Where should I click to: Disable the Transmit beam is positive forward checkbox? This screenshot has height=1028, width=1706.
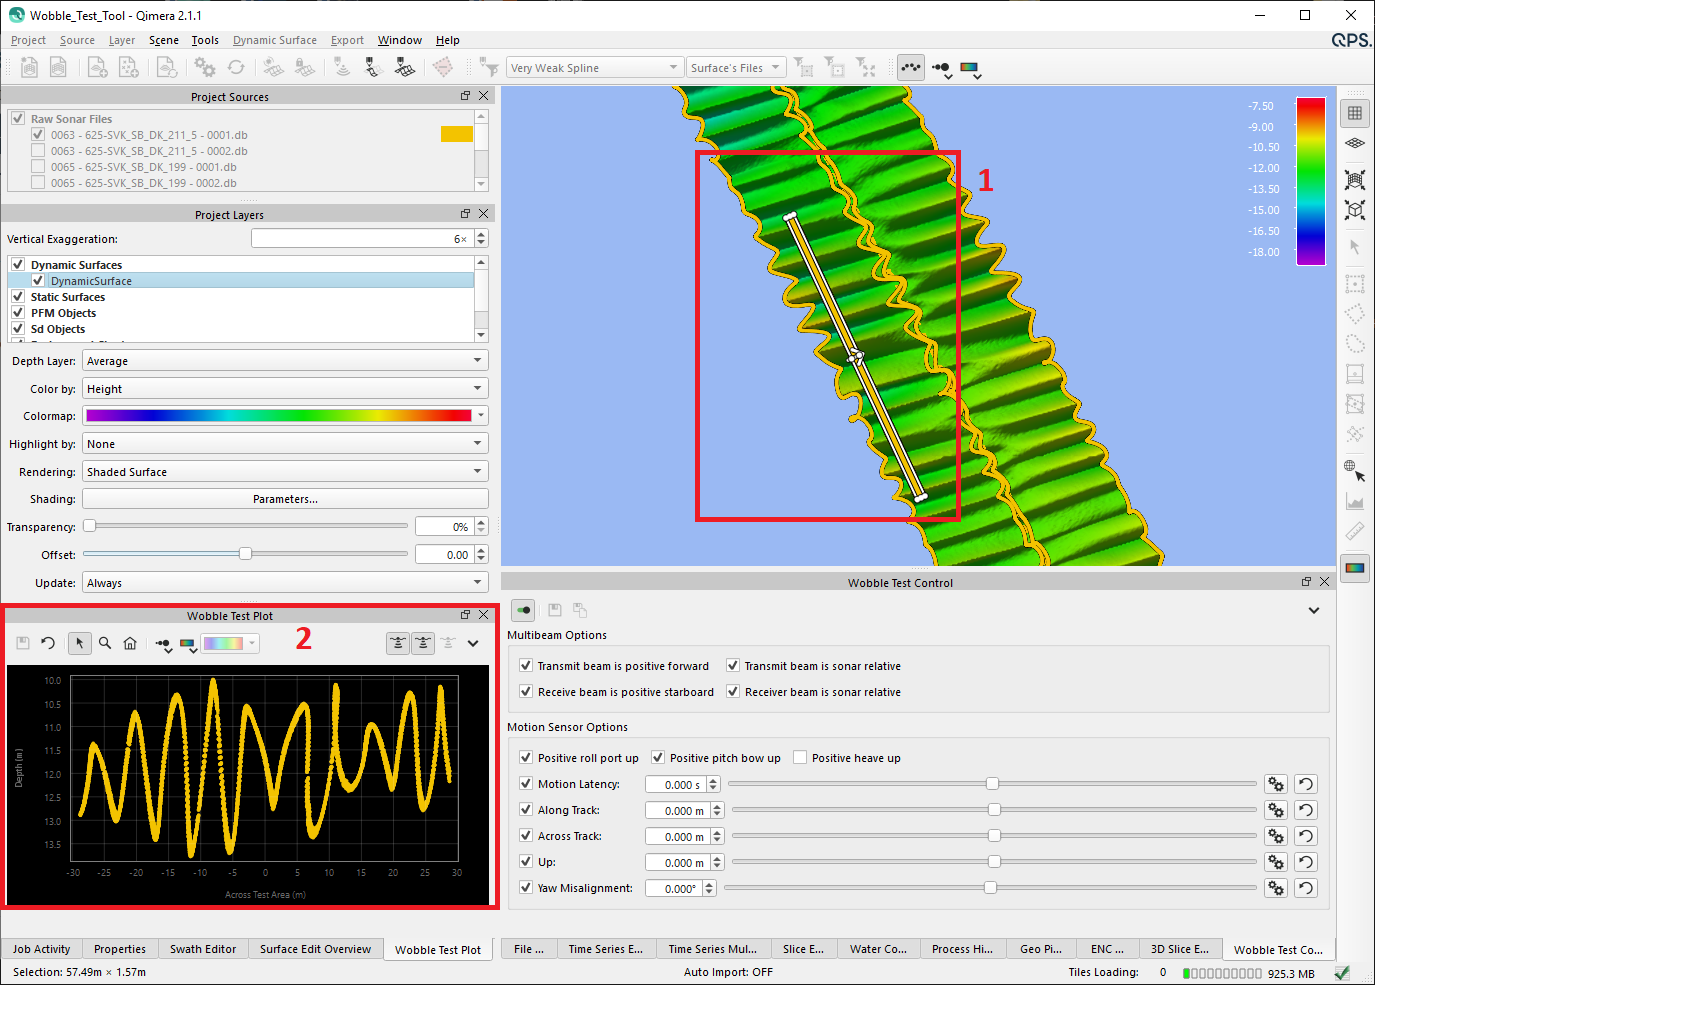(x=526, y=665)
